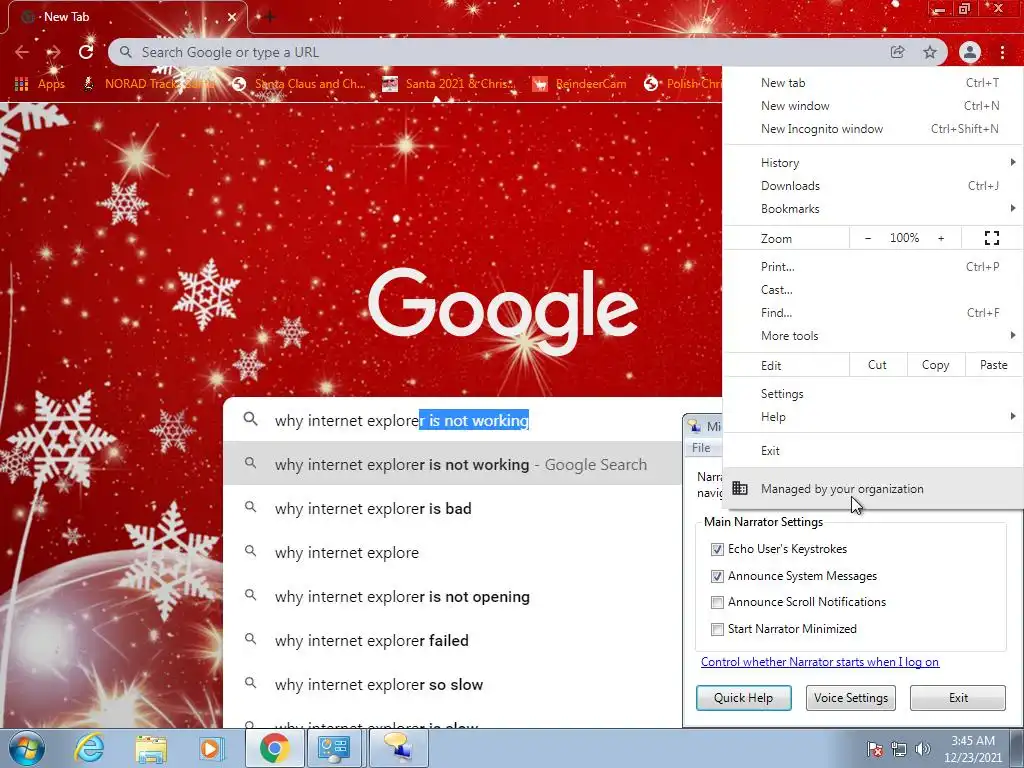This screenshot has width=1024, height=768.
Task: Switch to Narrator on the taskbar
Action: [399, 748]
